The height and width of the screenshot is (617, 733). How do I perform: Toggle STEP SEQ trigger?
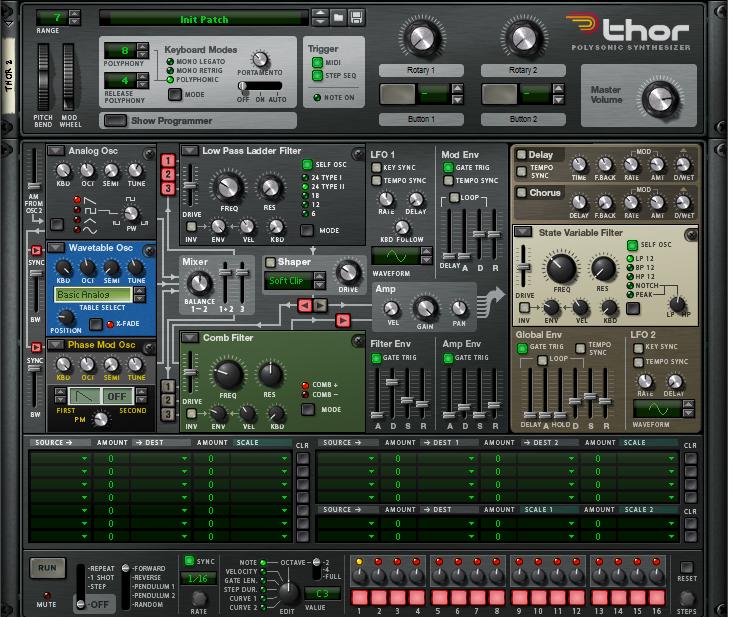point(317,75)
